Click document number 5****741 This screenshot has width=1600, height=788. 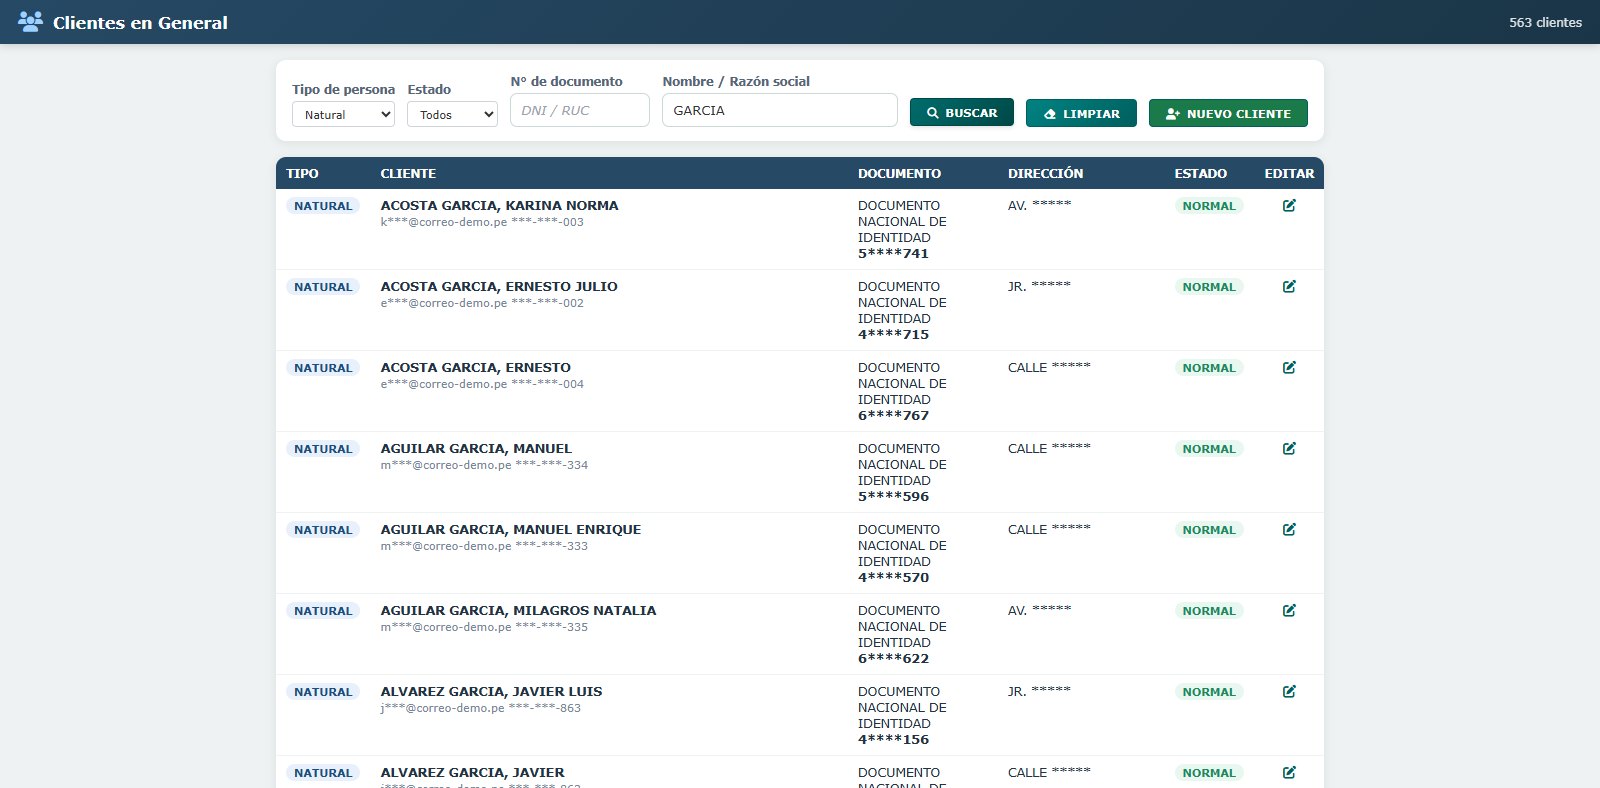893,253
